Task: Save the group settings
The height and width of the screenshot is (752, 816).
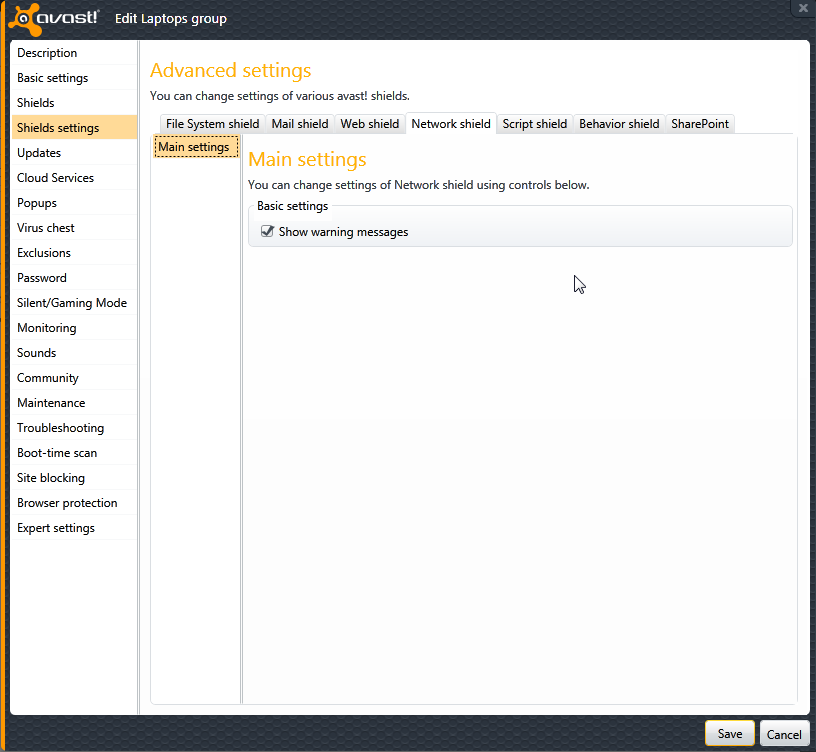Action: click(730, 734)
